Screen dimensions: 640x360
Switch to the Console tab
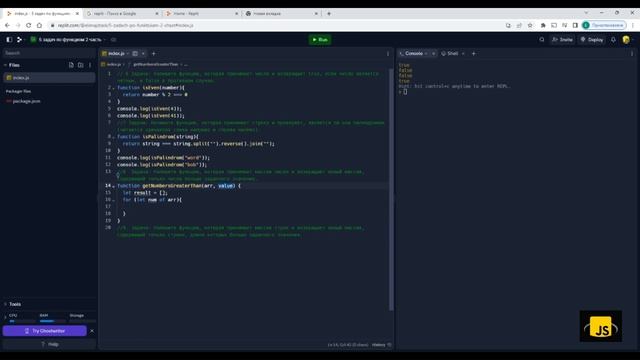pos(413,53)
